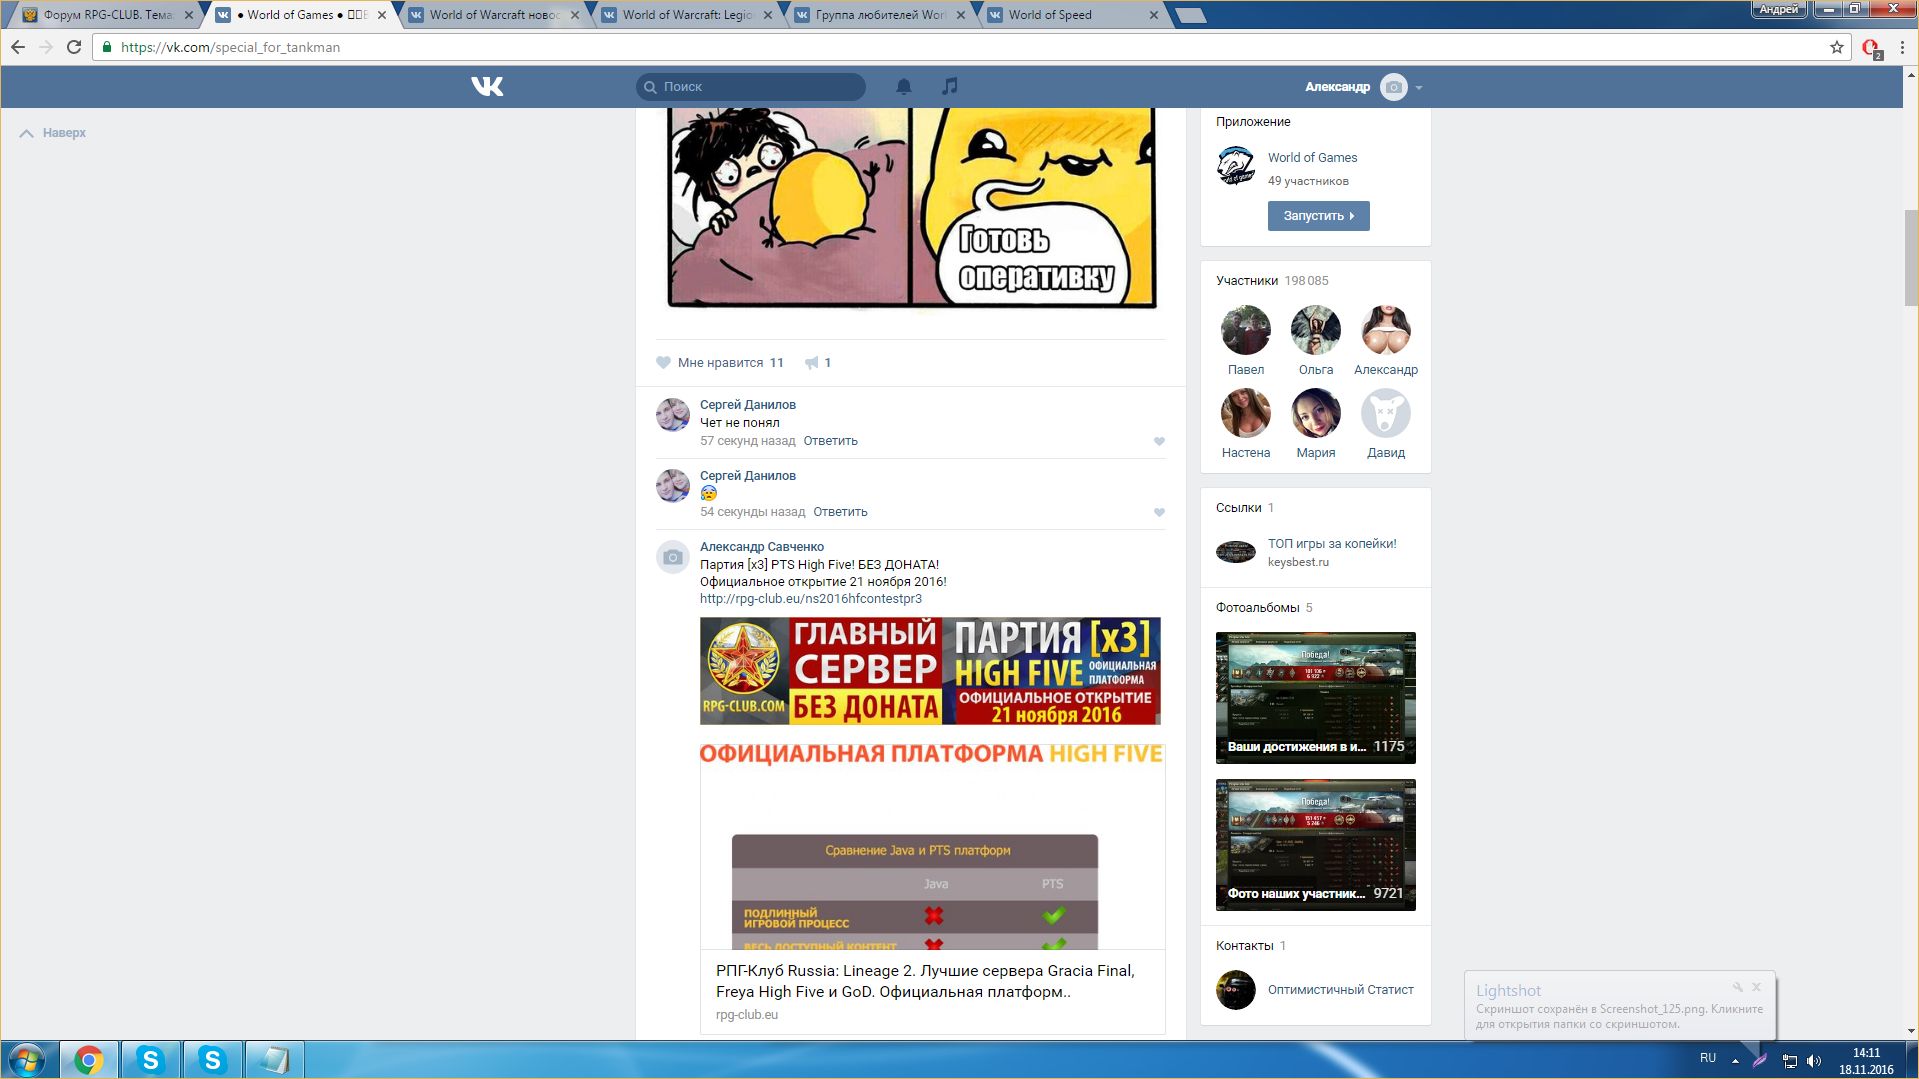Open the notepad taskbar icon
The image size is (1919, 1079).
tap(274, 1060)
